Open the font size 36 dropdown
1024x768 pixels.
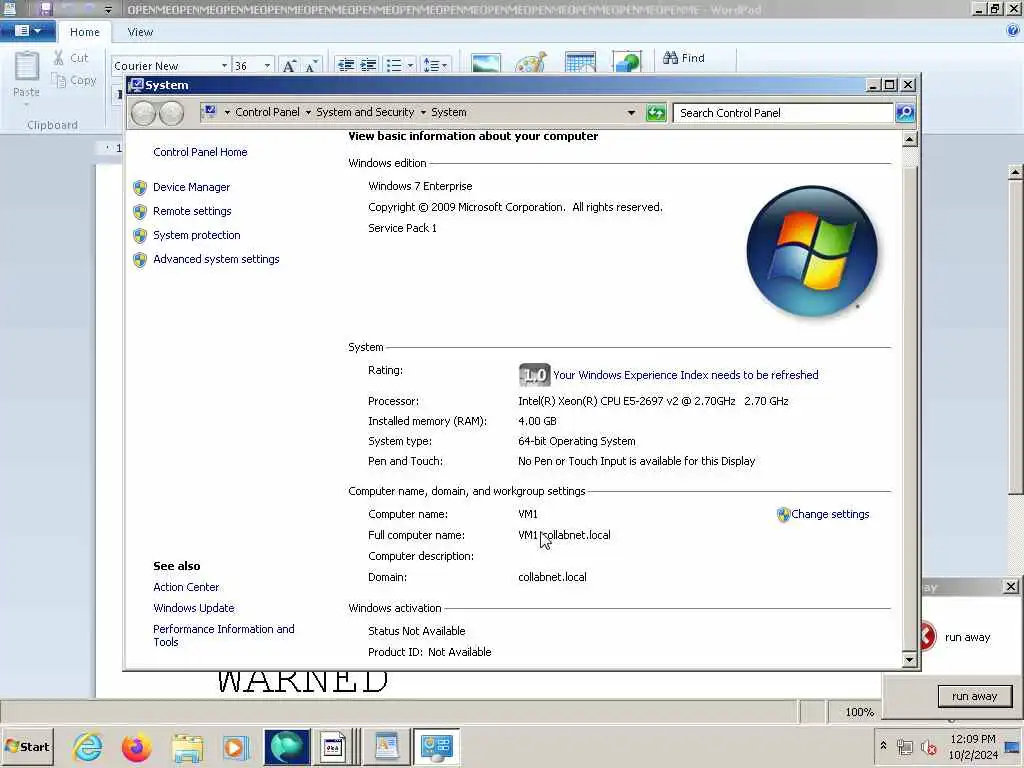[267, 65]
